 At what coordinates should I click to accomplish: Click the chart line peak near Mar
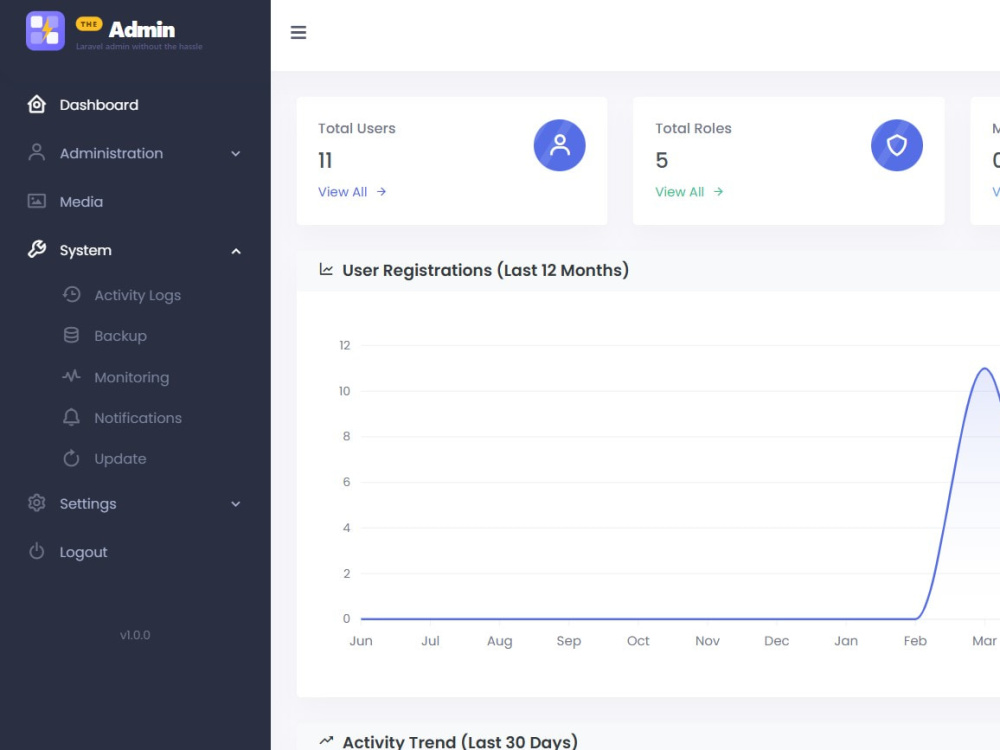coord(984,369)
